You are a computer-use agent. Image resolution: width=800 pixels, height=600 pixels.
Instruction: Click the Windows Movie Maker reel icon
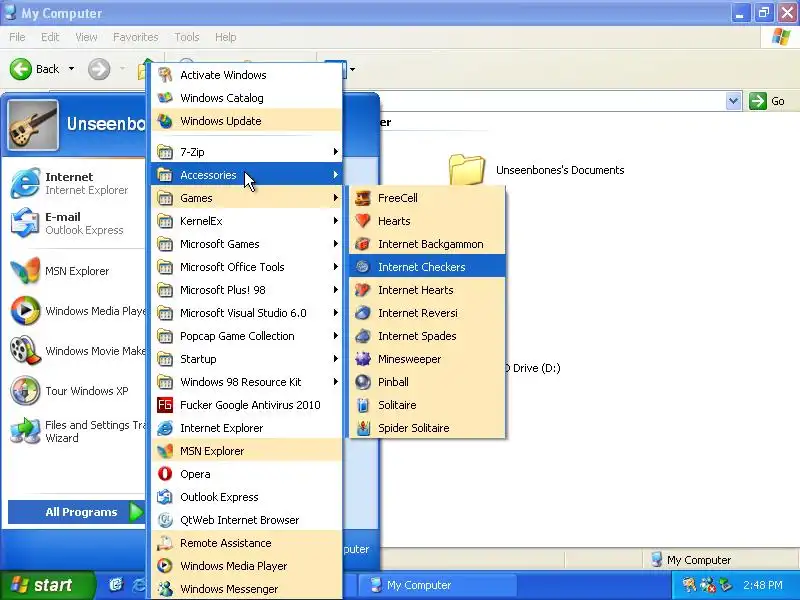click(25, 351)
